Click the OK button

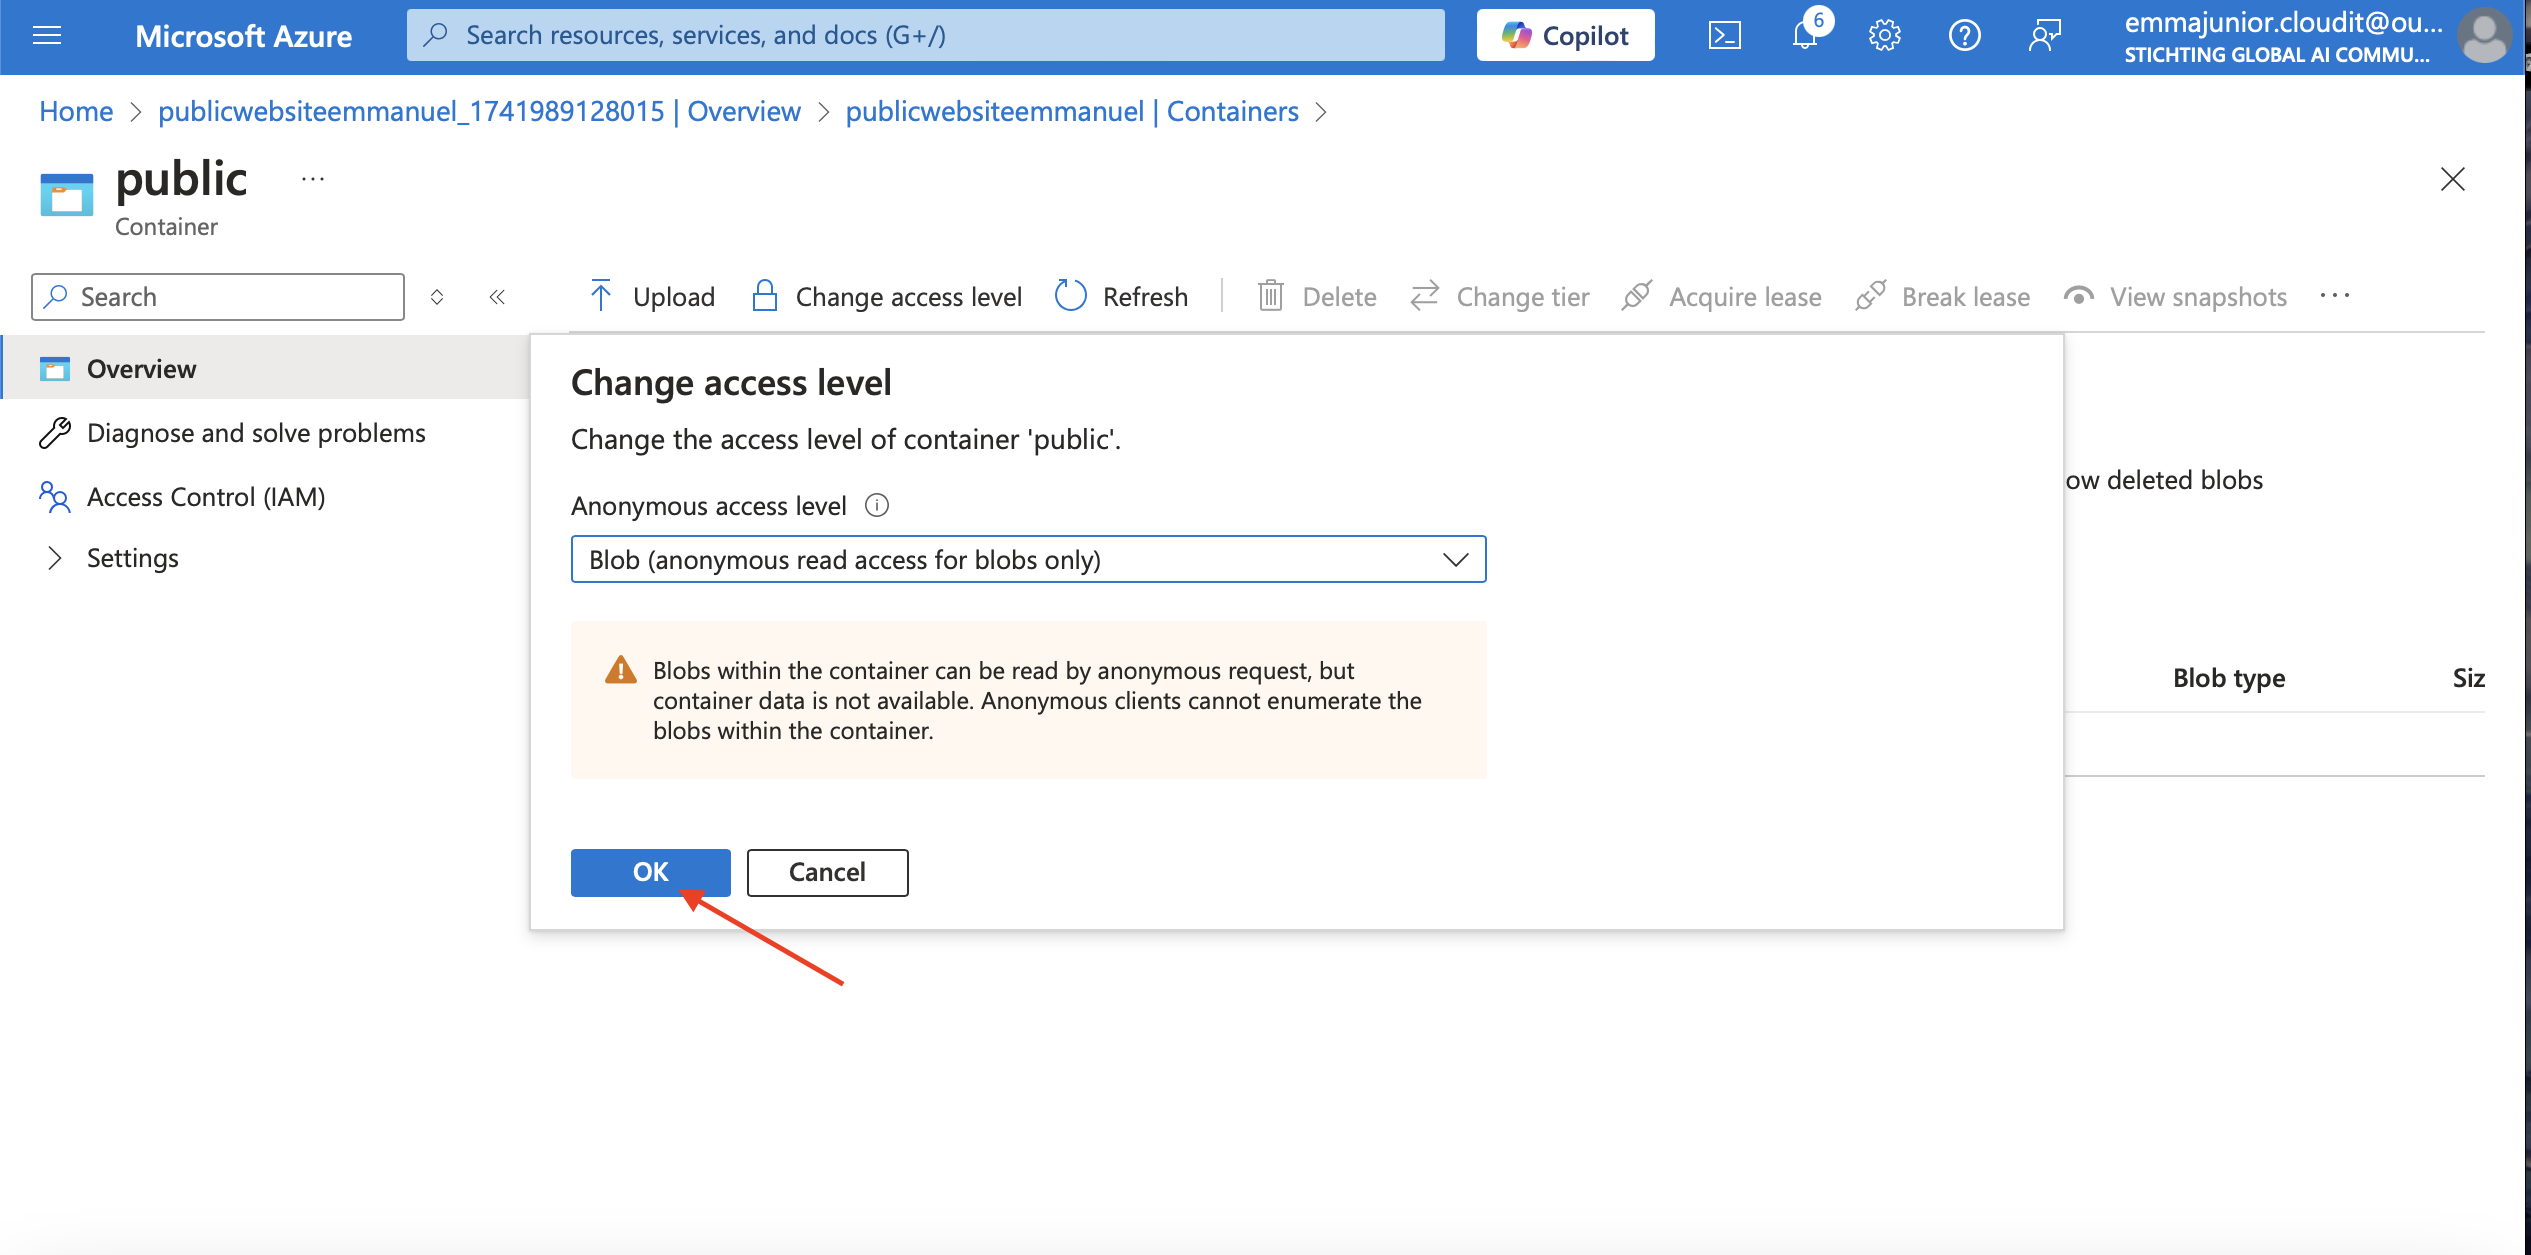(x=650, y=872)
